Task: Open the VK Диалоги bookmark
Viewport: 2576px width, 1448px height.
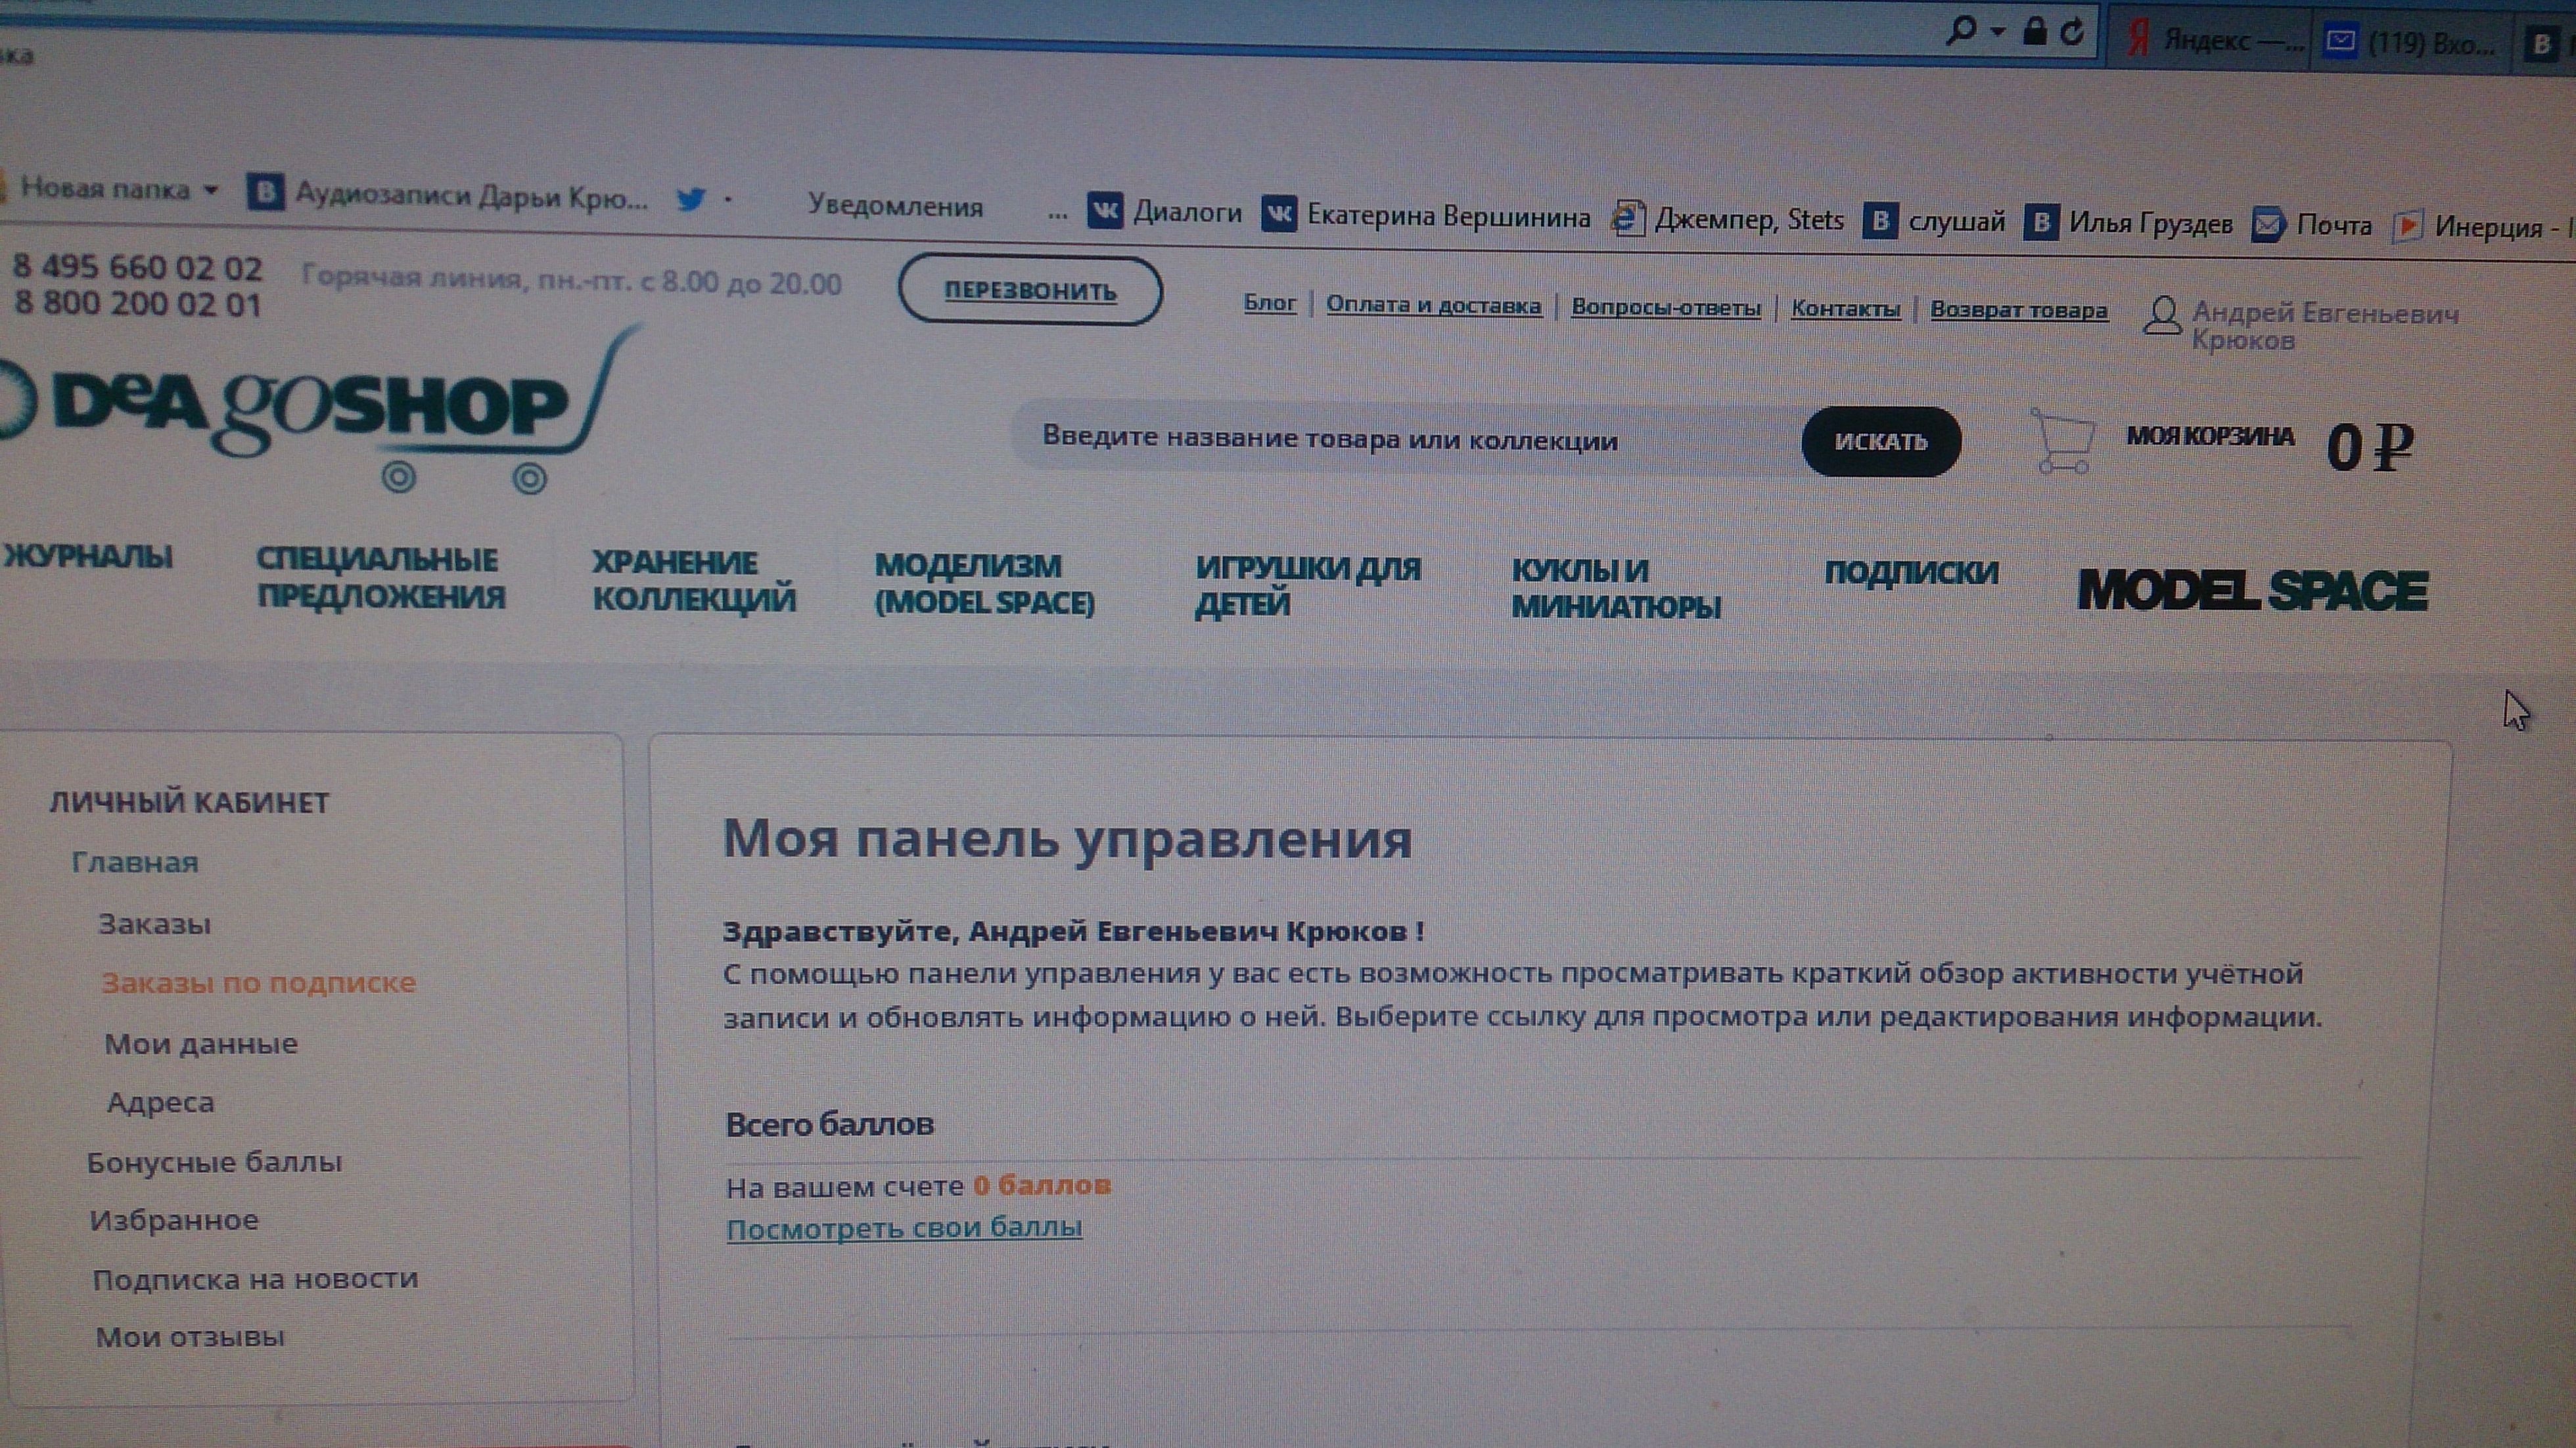Action: [1165, 212]
